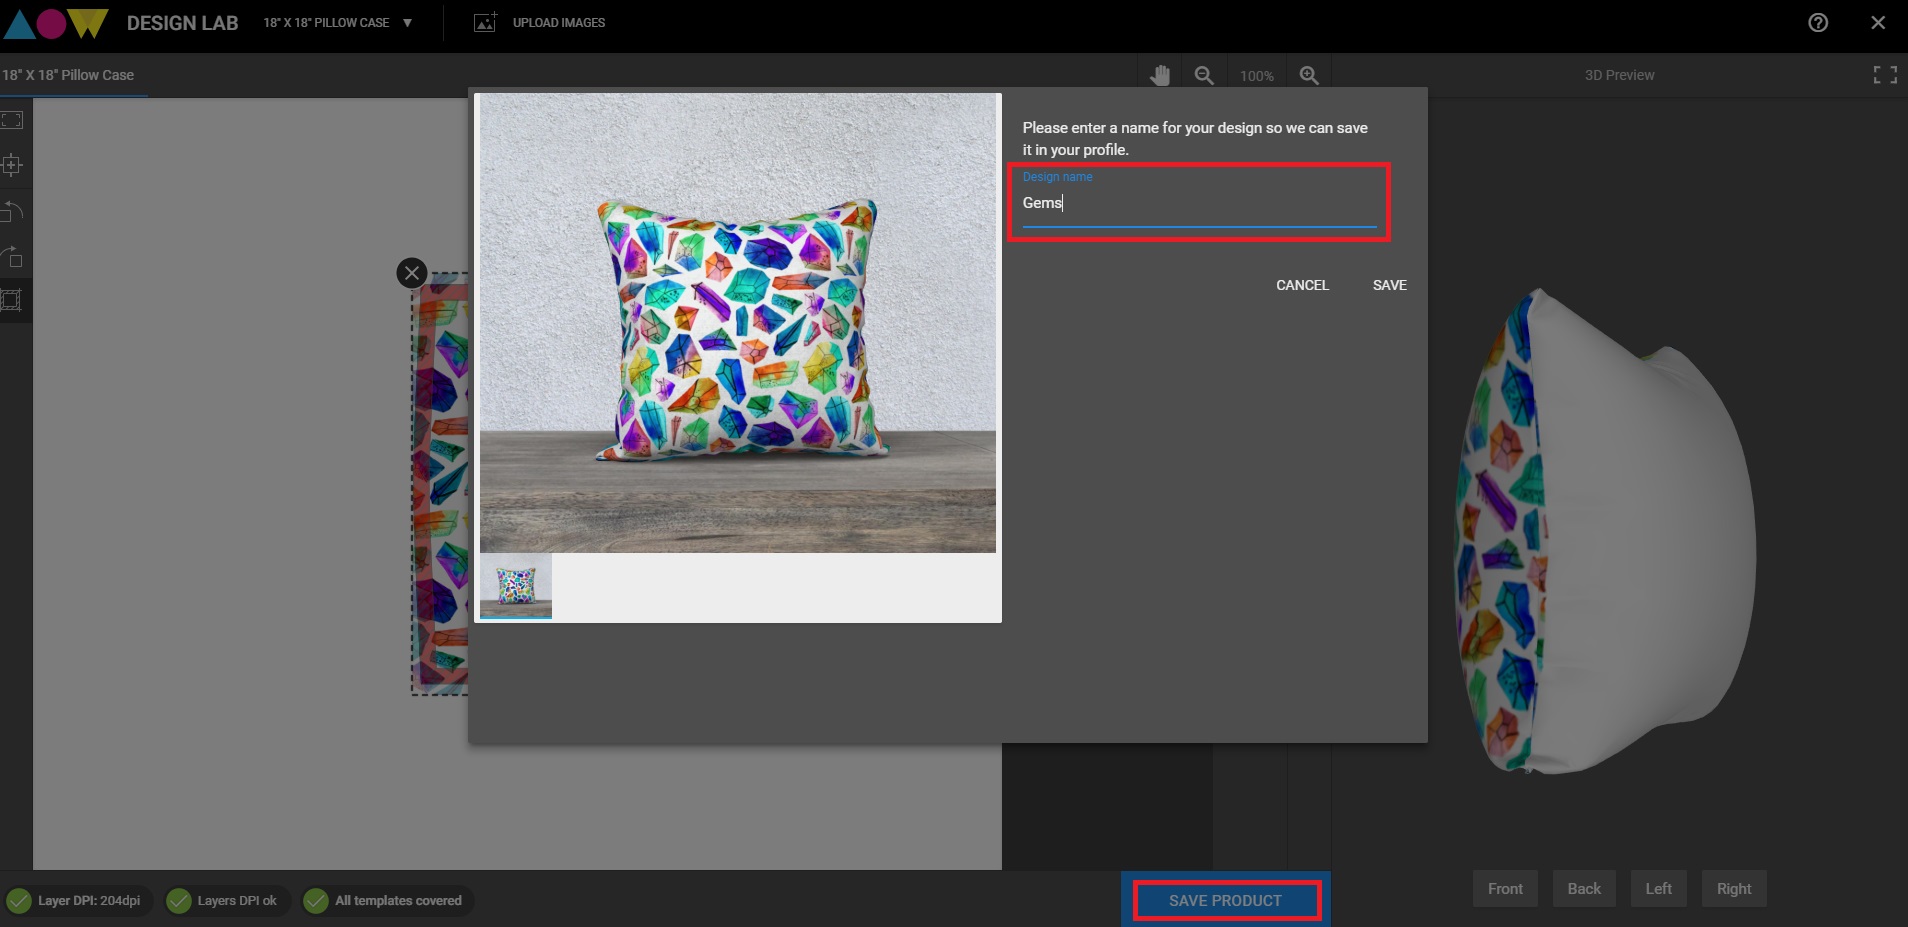Click the Layers DPI ok green checkmark
The width and height of the screenshot is (1908, 927).
[179, 901]
